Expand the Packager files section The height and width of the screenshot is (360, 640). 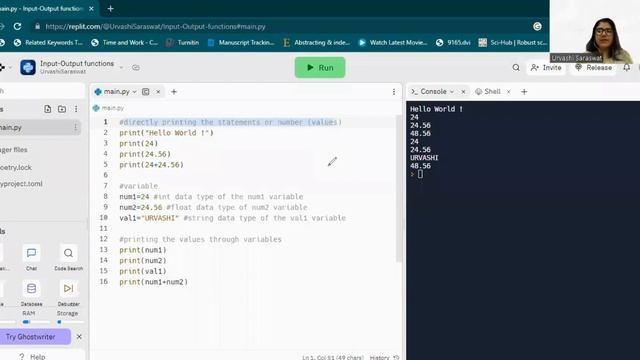click(14, 150)
